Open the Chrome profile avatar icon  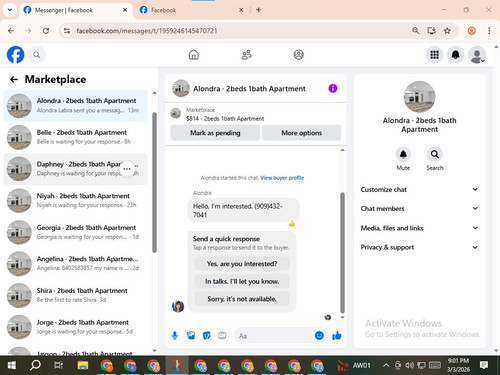tap(471, 31)
